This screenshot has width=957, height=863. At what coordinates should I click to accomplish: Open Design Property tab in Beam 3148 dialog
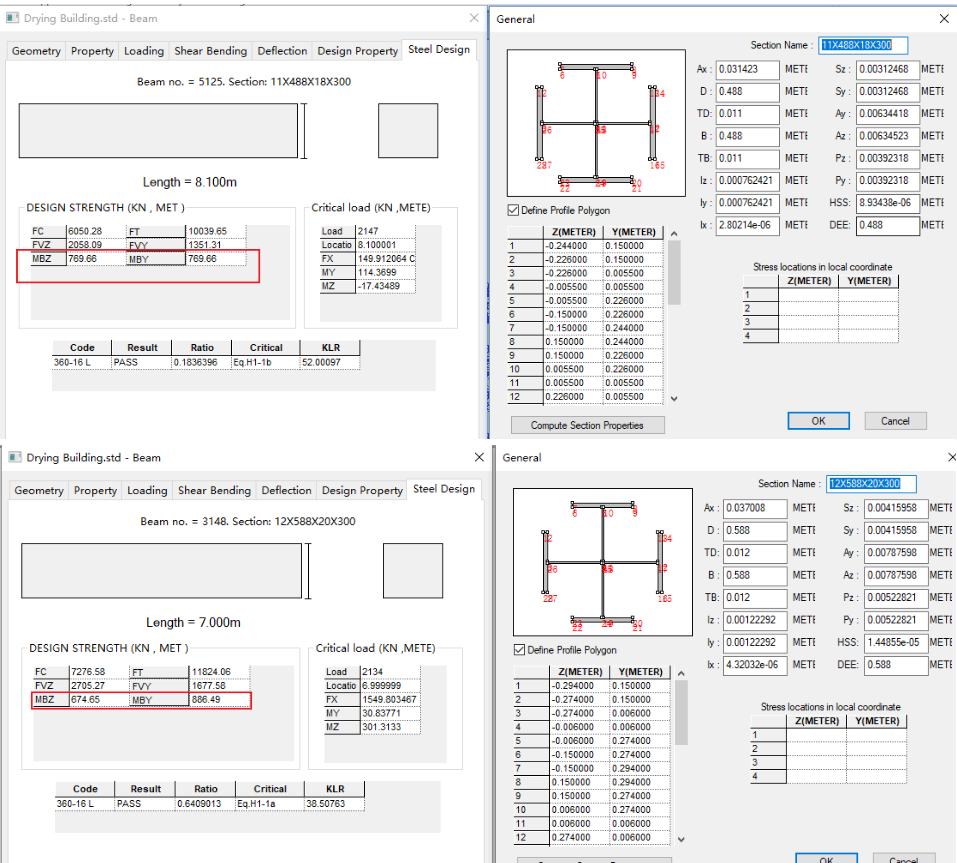coord(361,491)
